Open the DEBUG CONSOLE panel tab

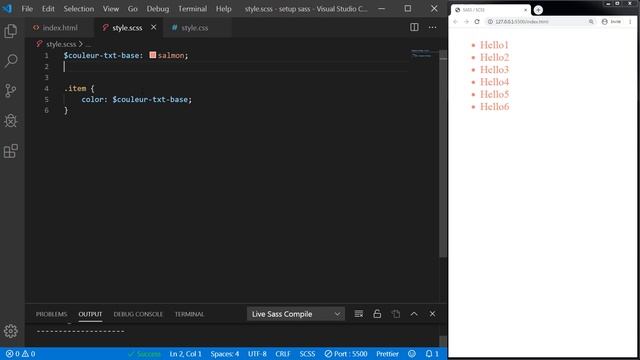(x=138, y=314)
